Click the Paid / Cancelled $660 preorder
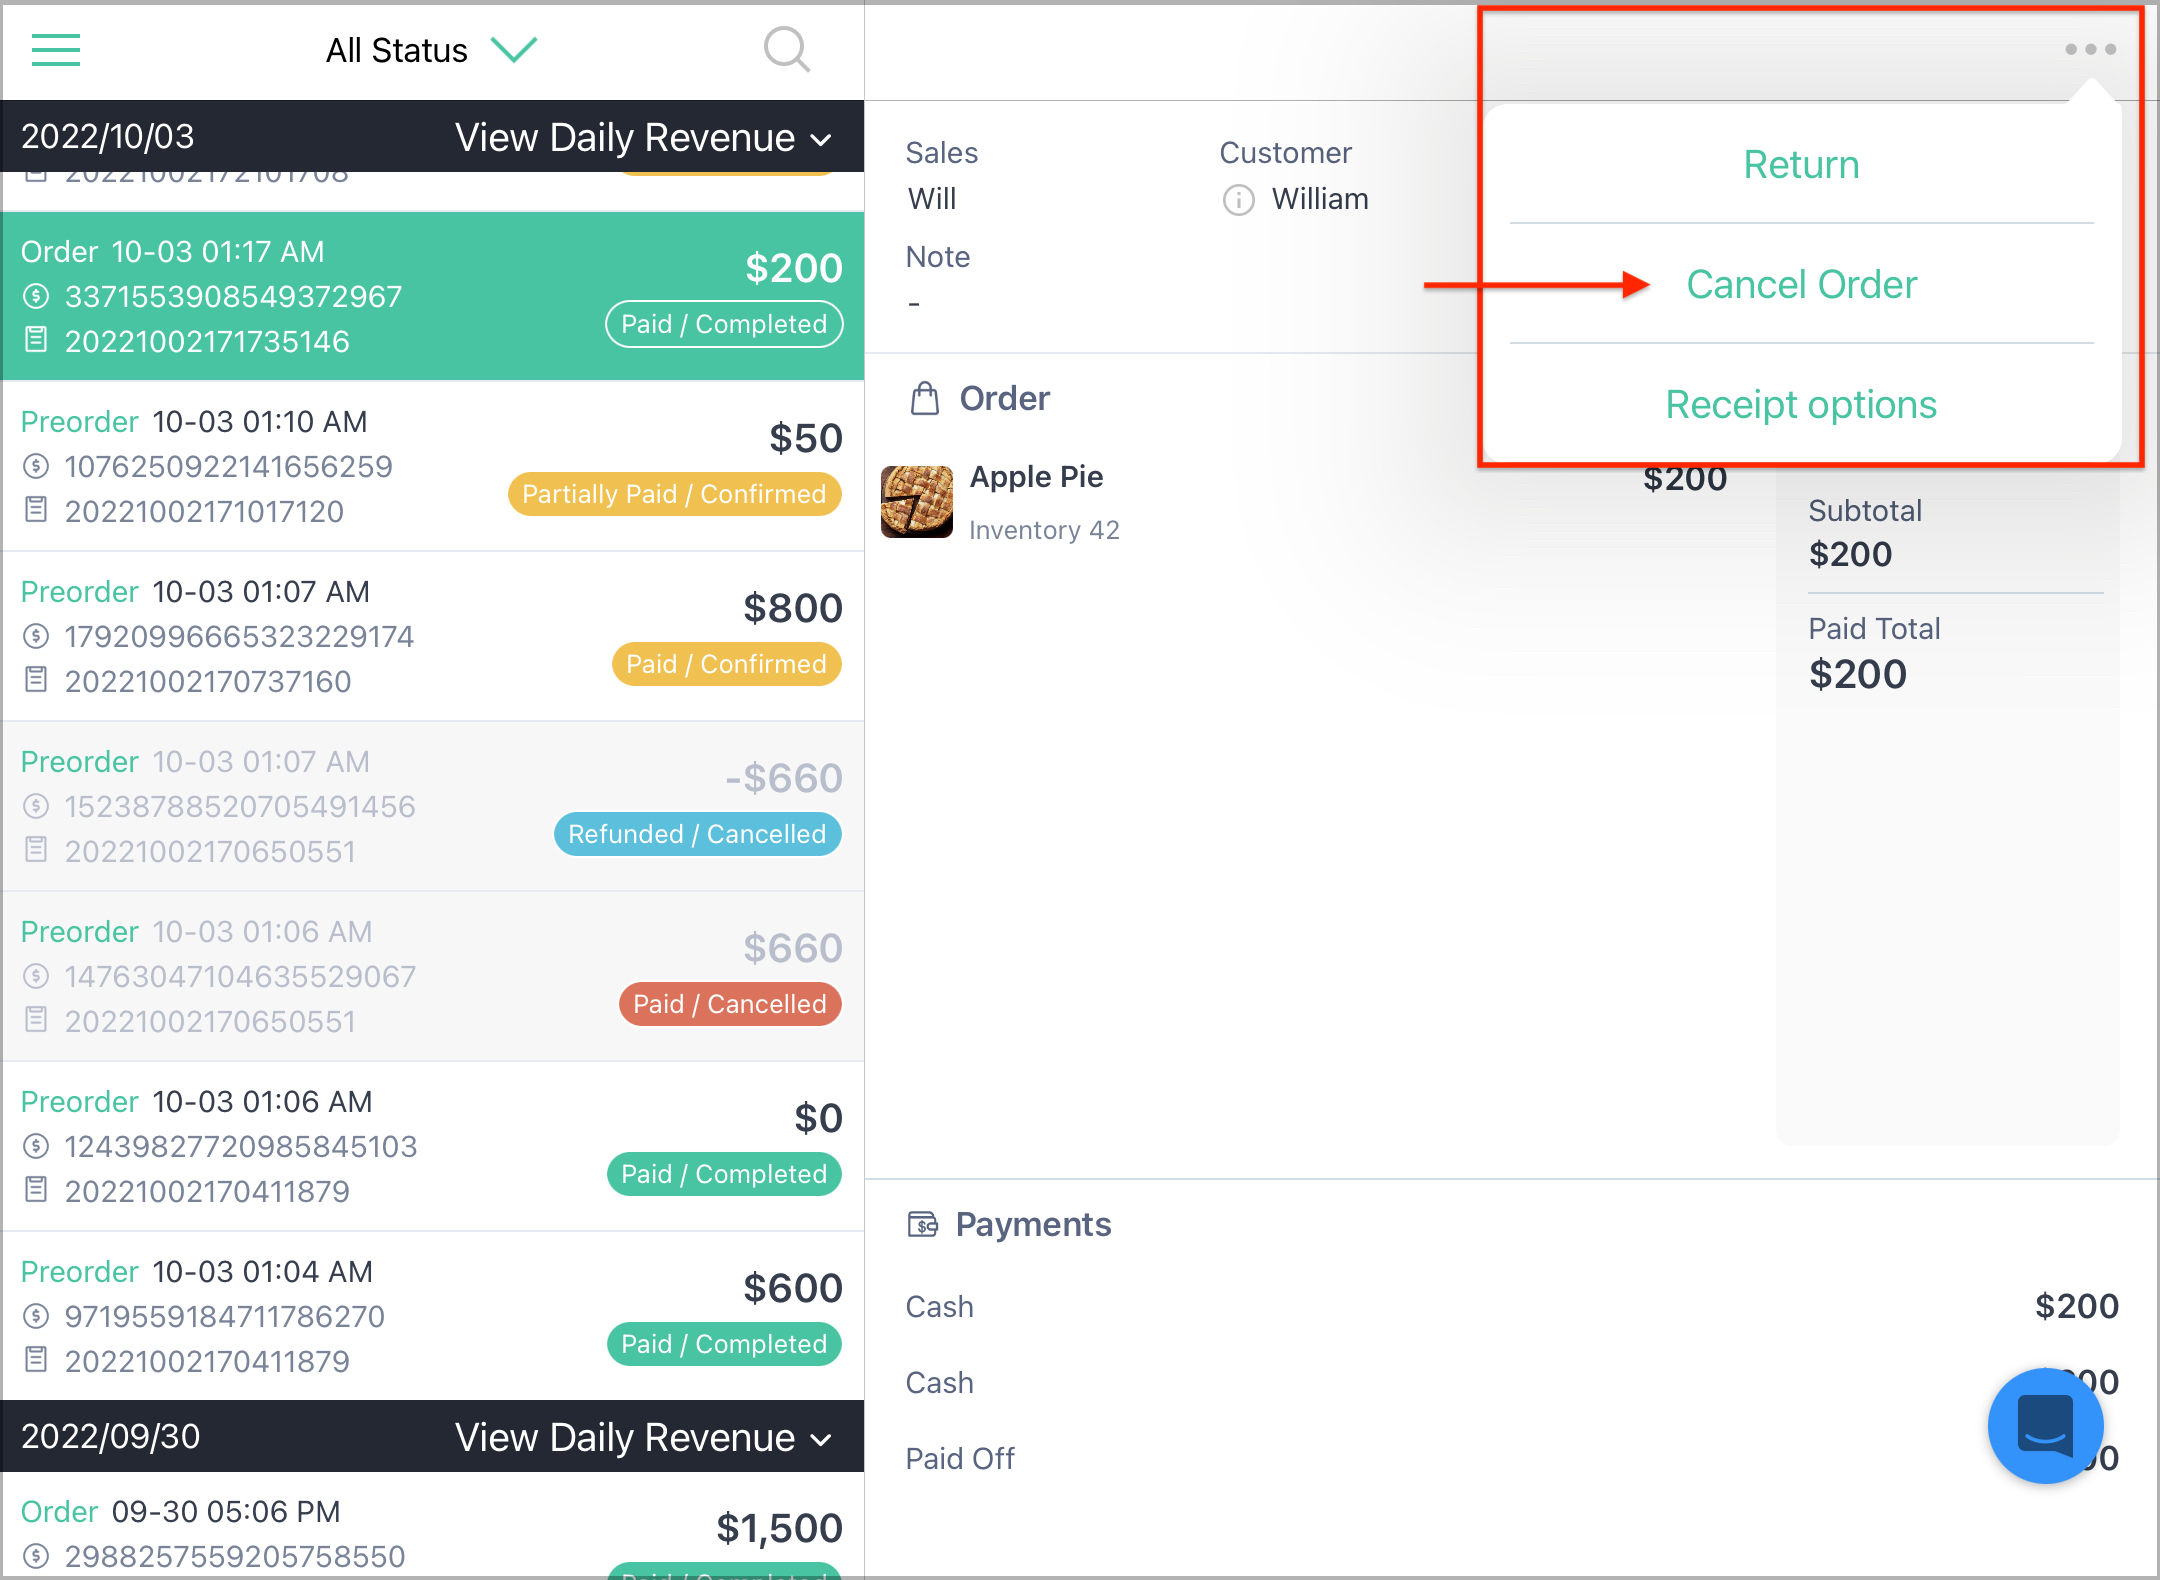Image resolution: width=2160 pixels, height=1580 pixels. click(432, 976)
